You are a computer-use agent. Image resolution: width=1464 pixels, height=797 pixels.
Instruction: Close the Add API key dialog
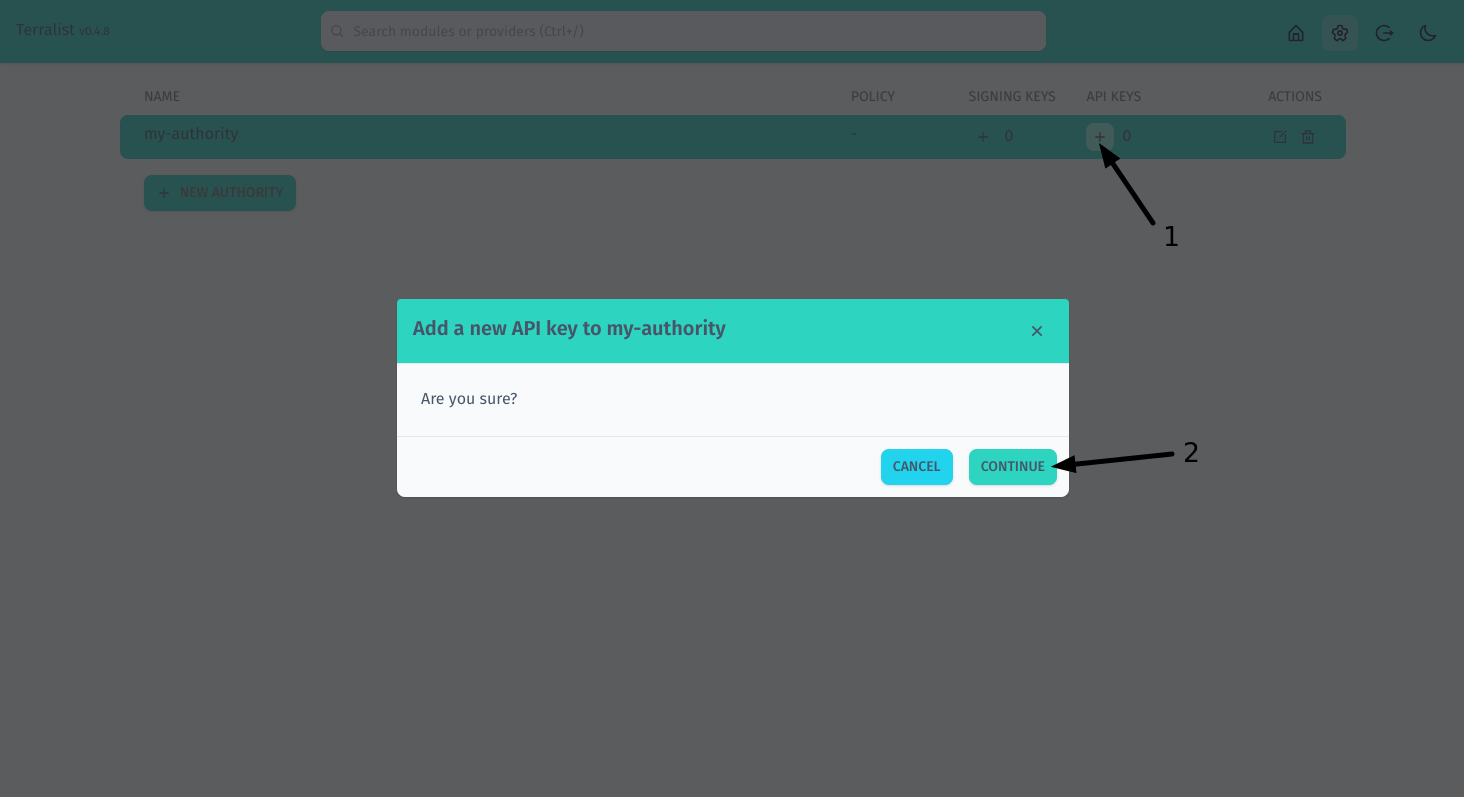click(x=1037, y=331)
